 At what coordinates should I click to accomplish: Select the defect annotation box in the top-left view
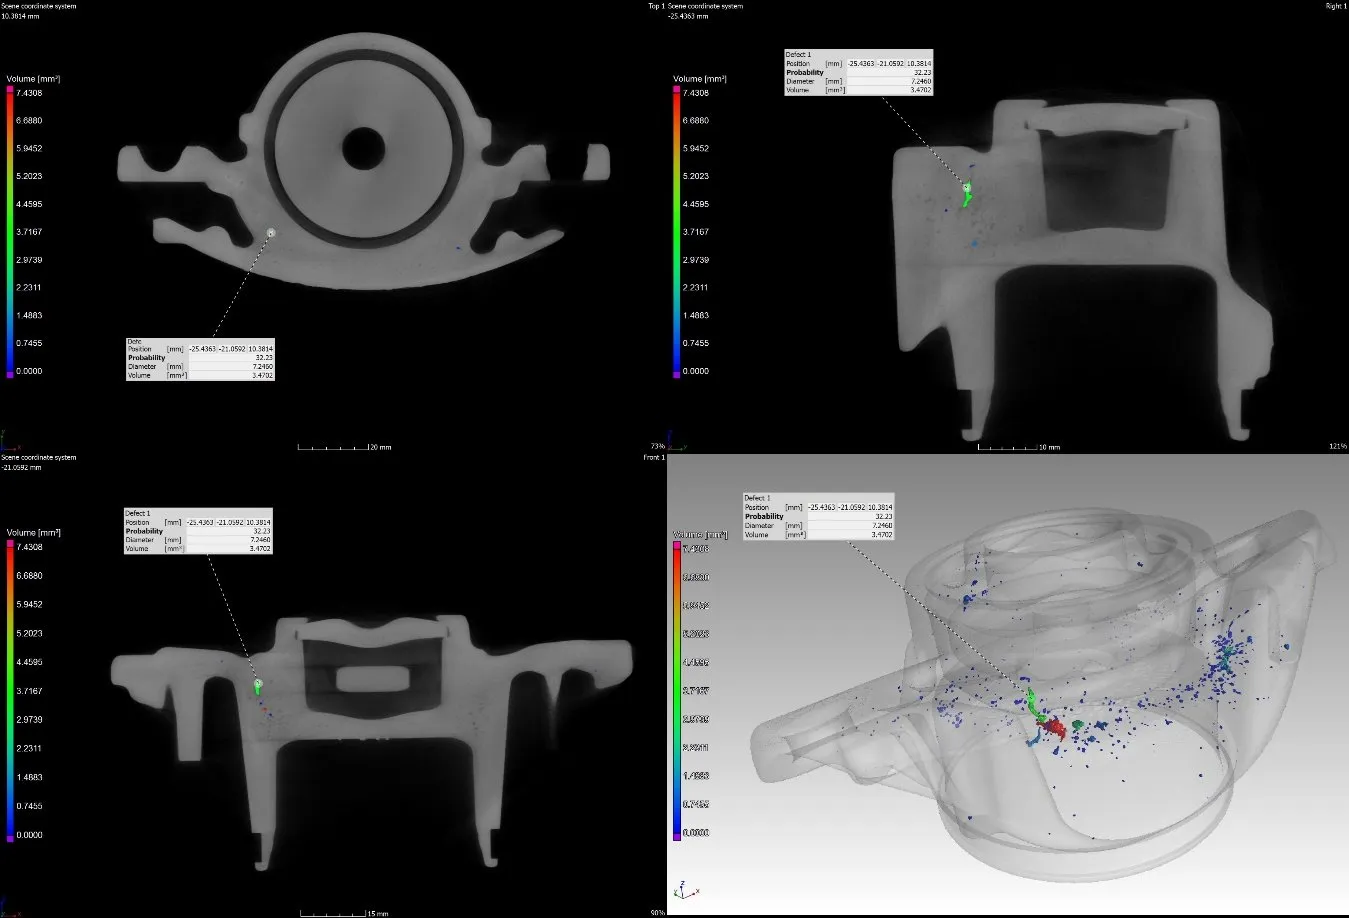point(200,359)
